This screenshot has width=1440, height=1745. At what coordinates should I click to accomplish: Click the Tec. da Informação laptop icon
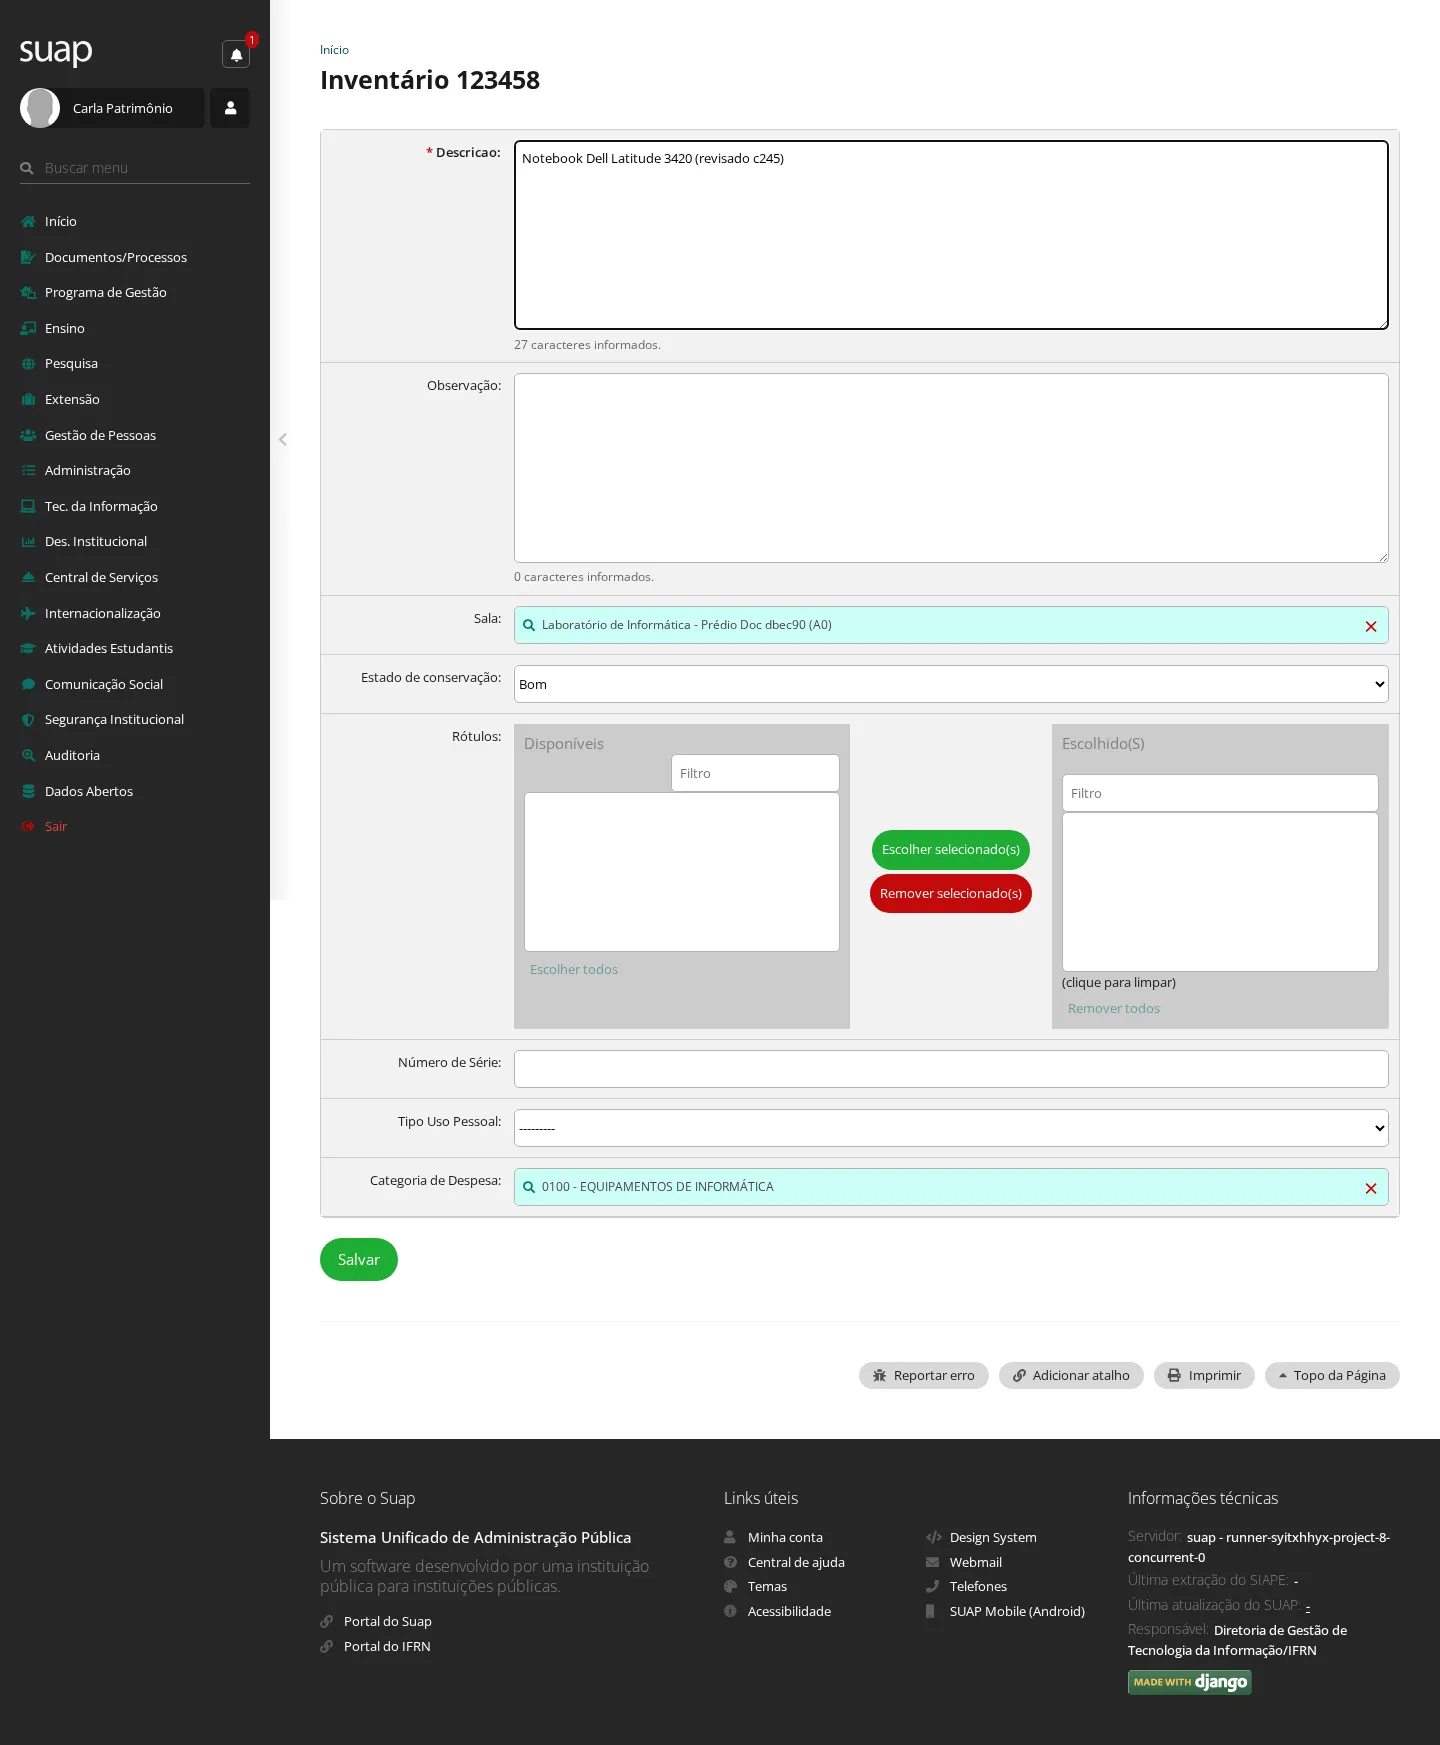pos(28,506)
